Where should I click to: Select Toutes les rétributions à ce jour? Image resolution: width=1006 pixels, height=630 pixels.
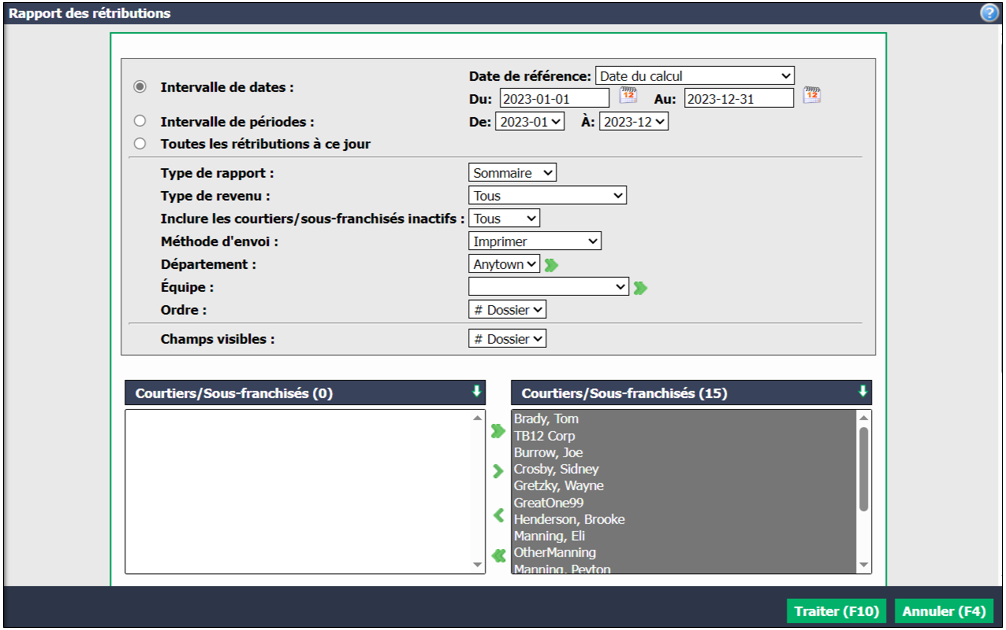pos(140,143)
